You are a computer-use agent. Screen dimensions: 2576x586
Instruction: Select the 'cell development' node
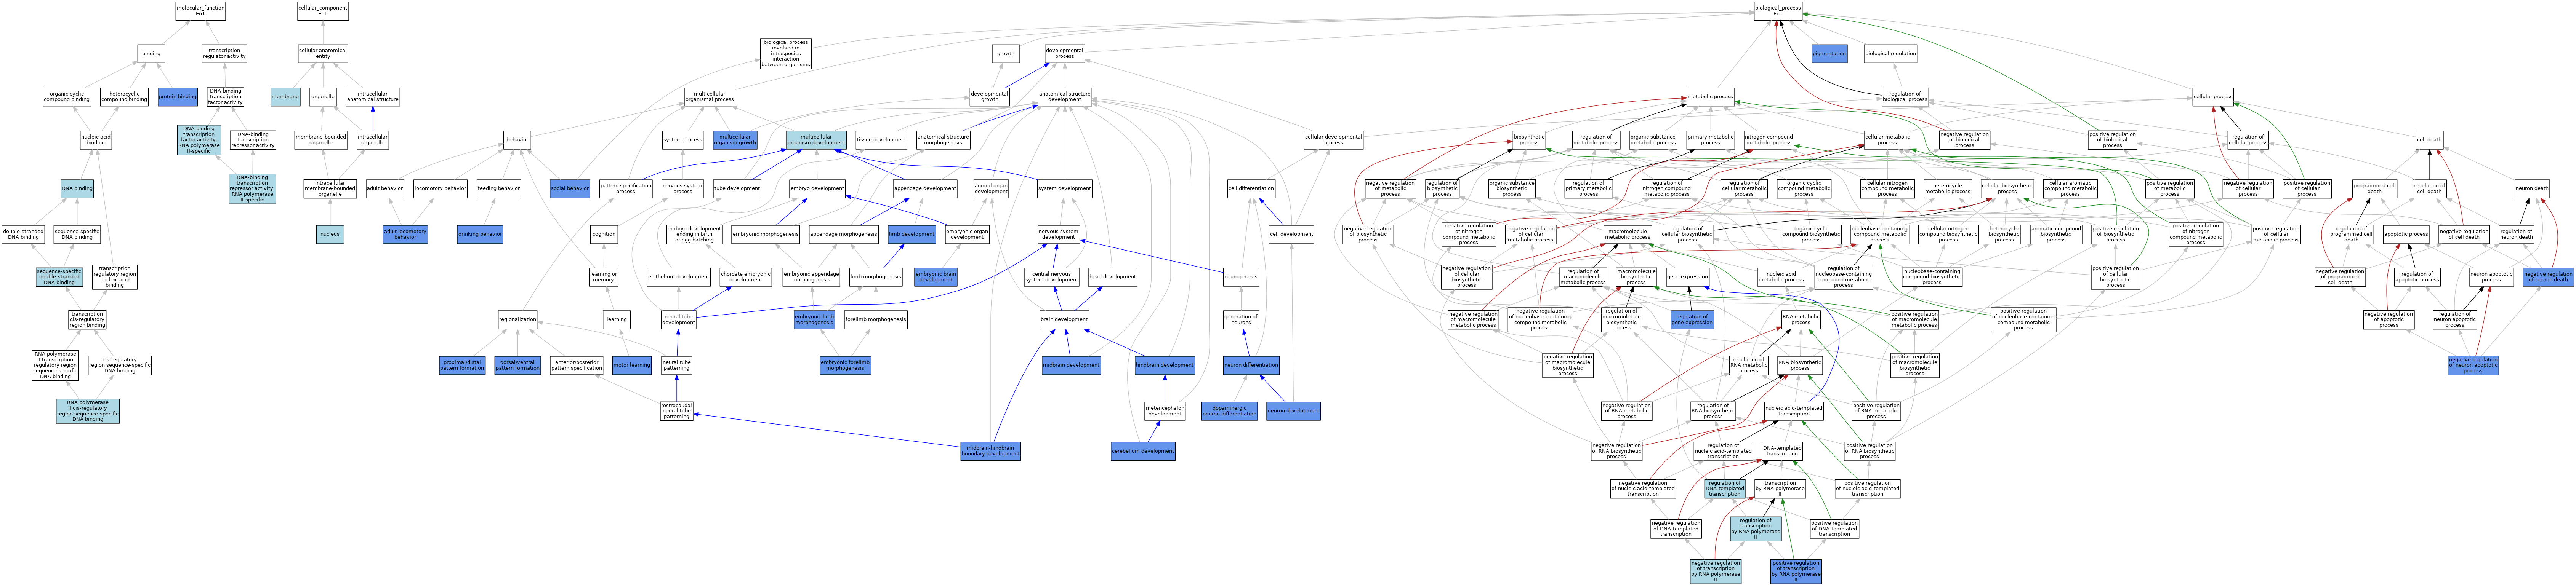coord(1291,234)
